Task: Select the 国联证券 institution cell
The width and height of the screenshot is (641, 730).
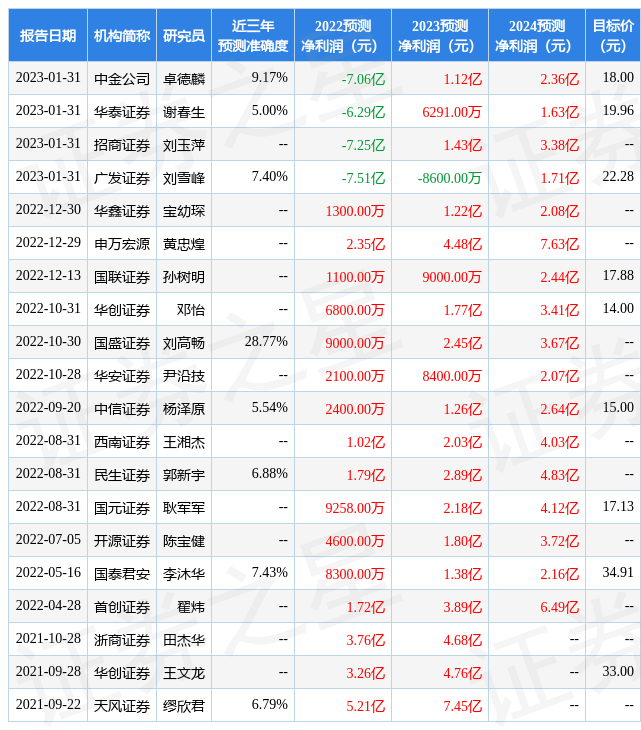Action: coord(122,277)
